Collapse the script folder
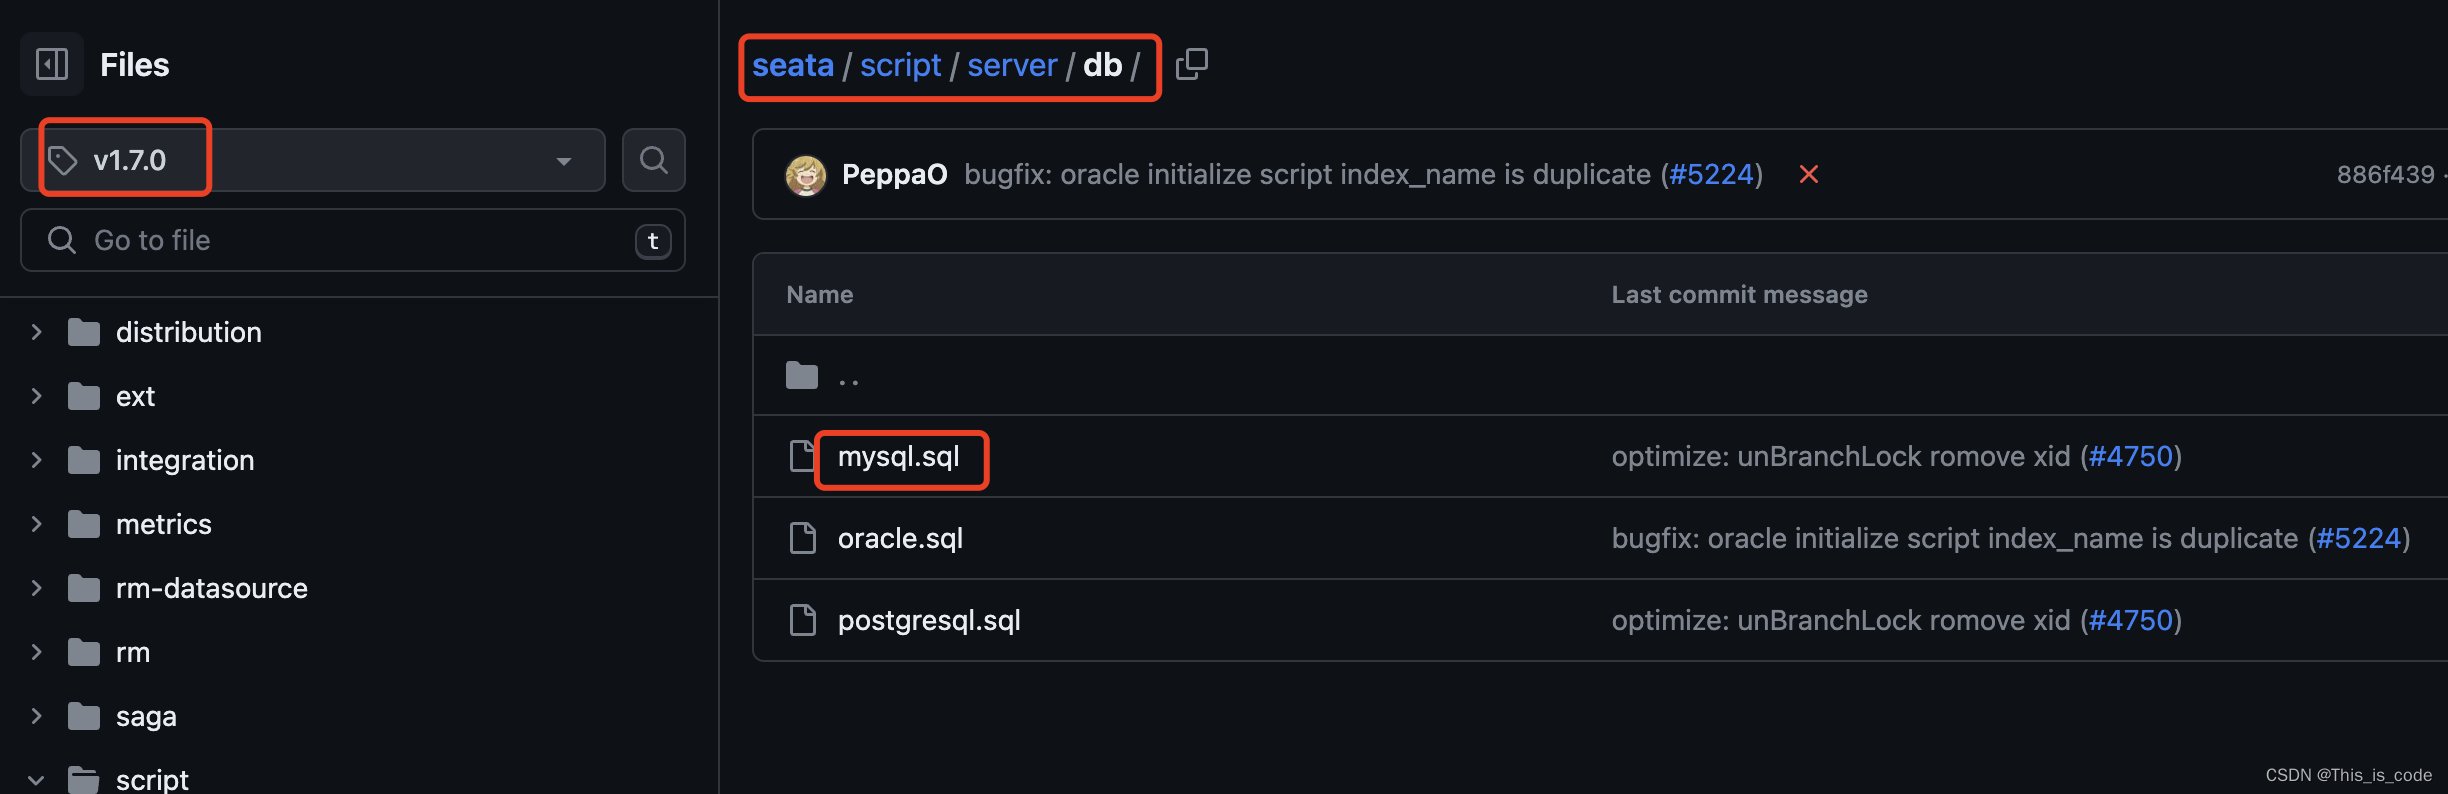Viewport: 2448px width, 794px height. pyautogui.click(x=36, y=778)
